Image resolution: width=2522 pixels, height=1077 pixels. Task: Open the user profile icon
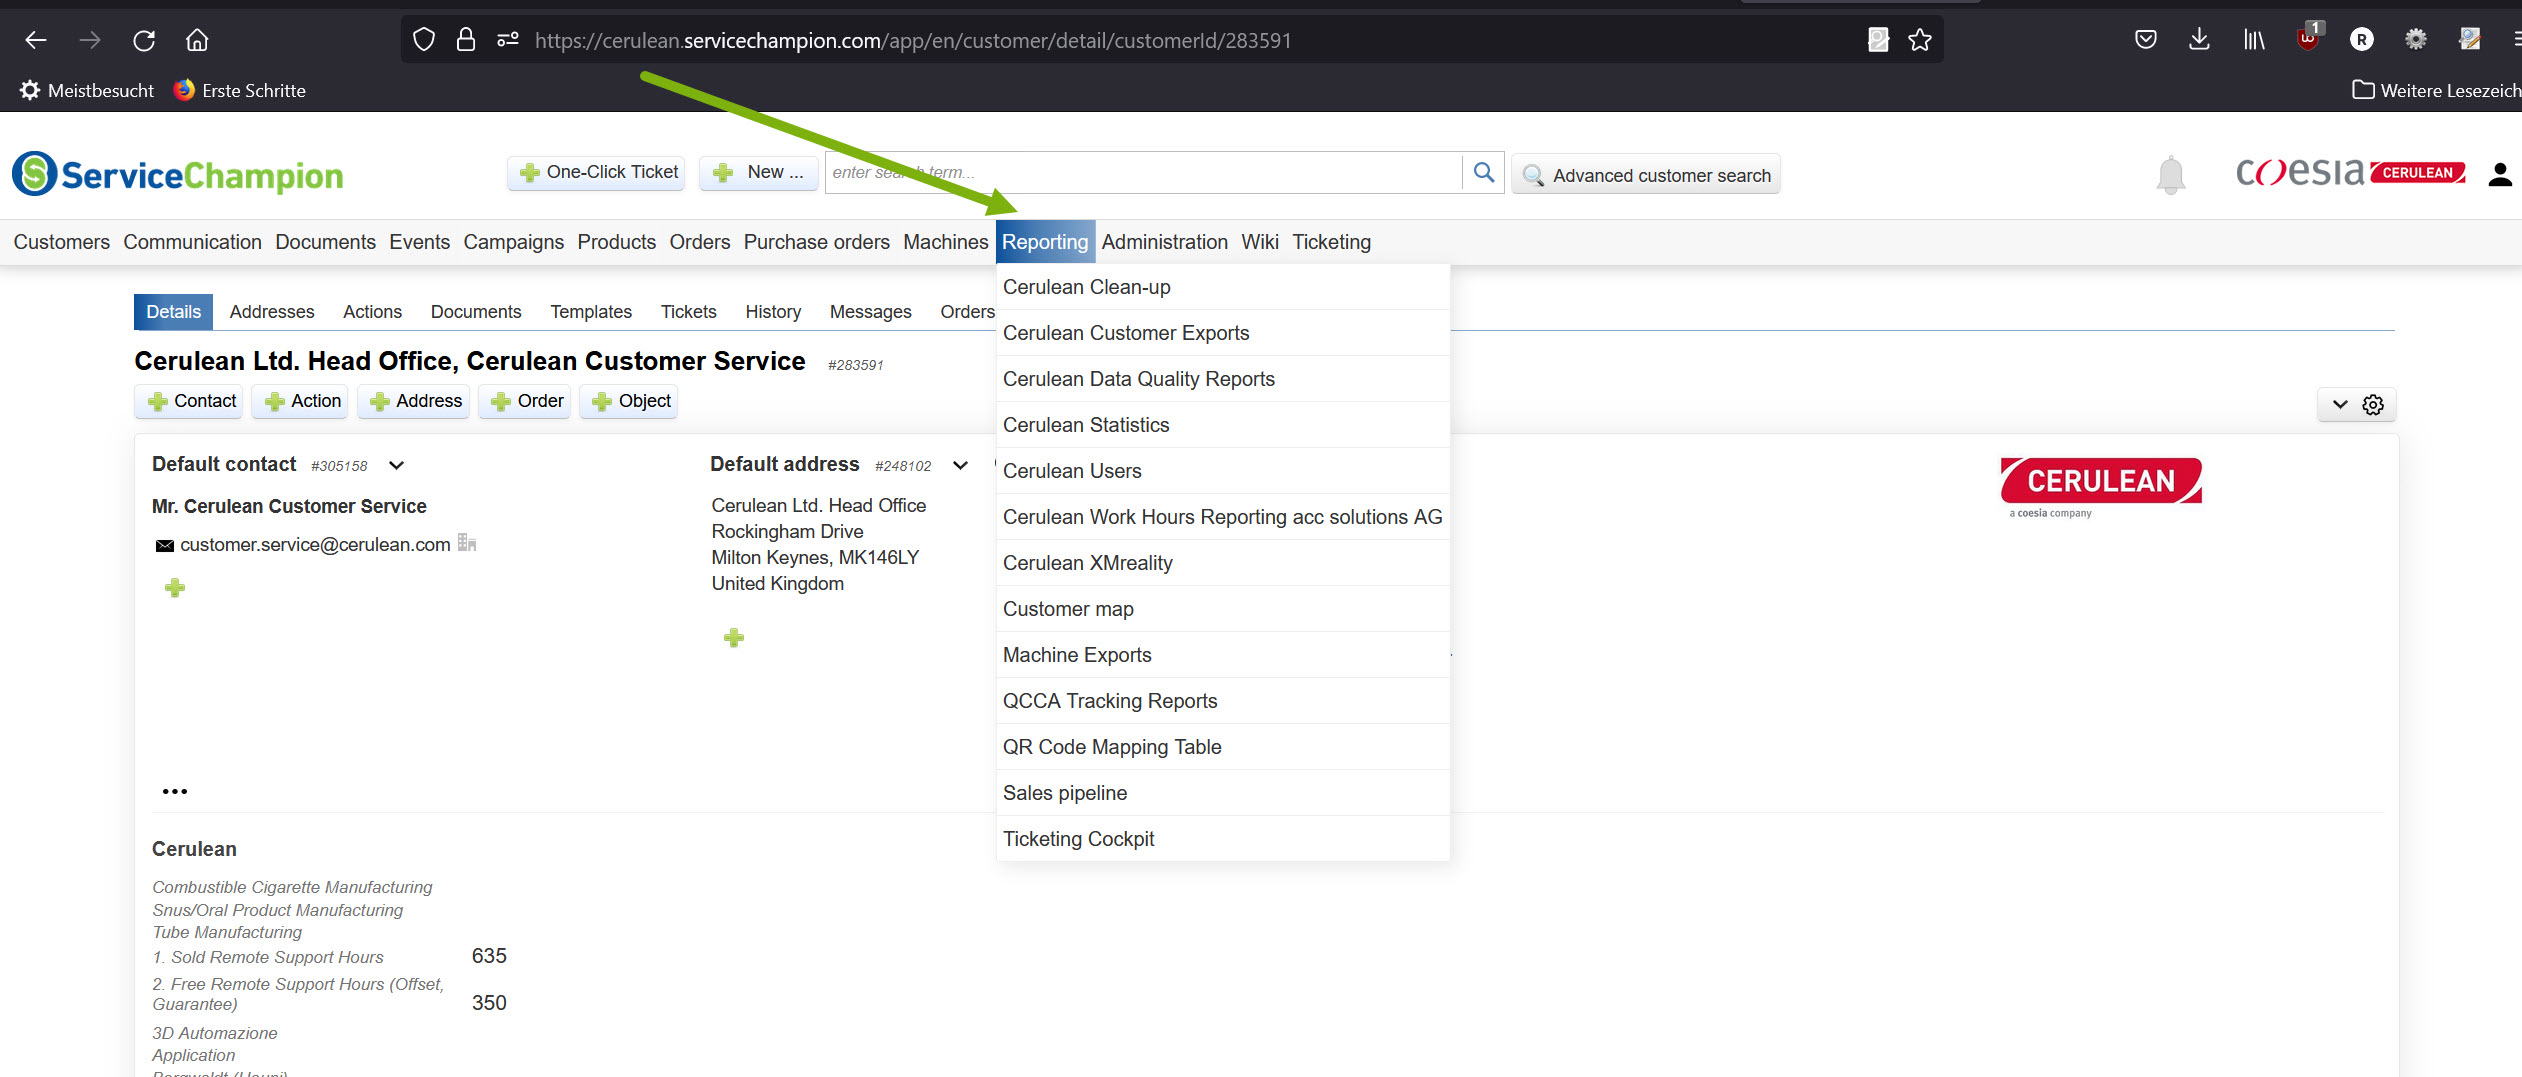tap(2500, 175)
